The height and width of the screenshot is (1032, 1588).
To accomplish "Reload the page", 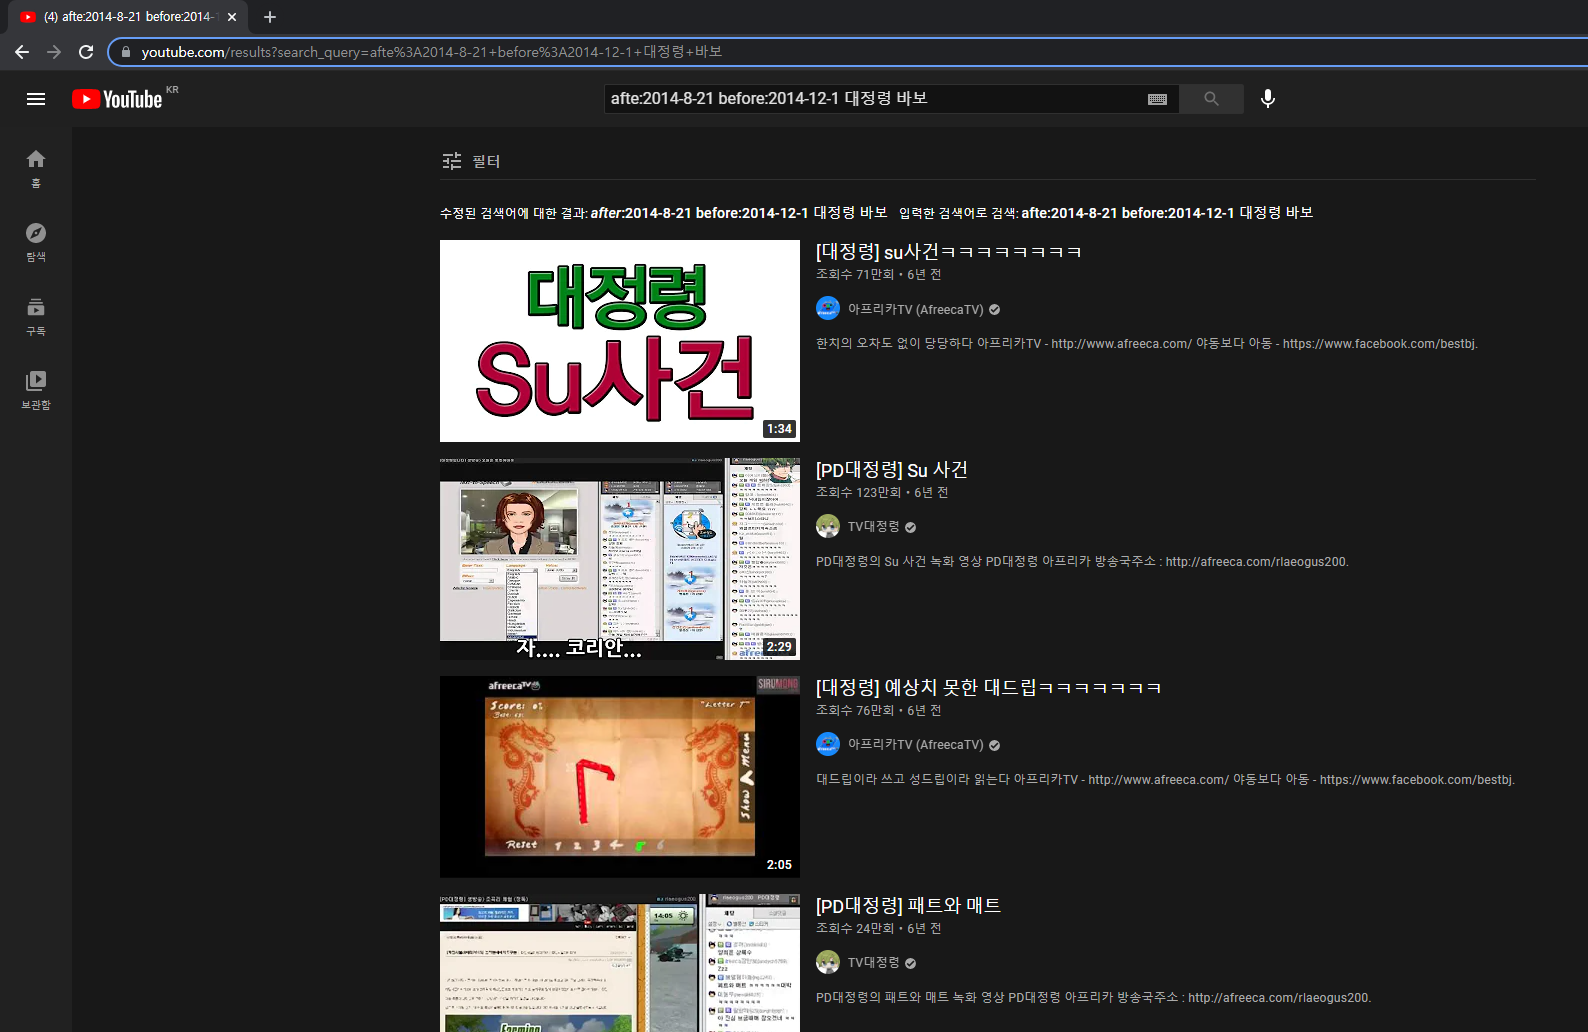I will pyautogui.click(x=86, y=52).
